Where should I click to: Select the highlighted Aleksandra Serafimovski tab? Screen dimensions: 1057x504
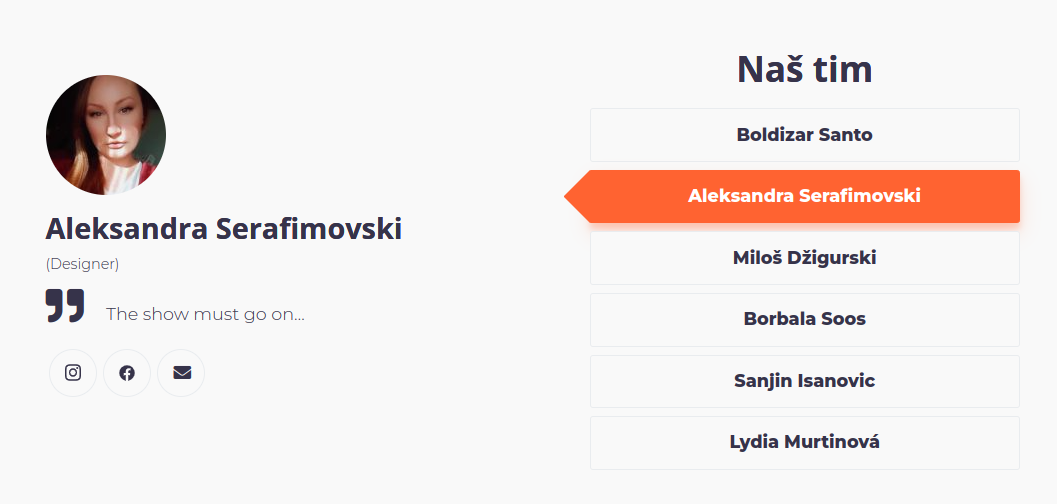pos(804,196)
